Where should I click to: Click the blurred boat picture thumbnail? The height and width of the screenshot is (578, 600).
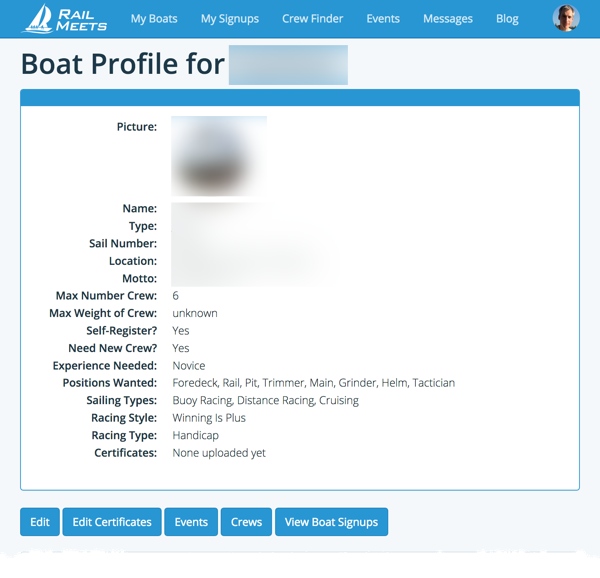(219, 155)
